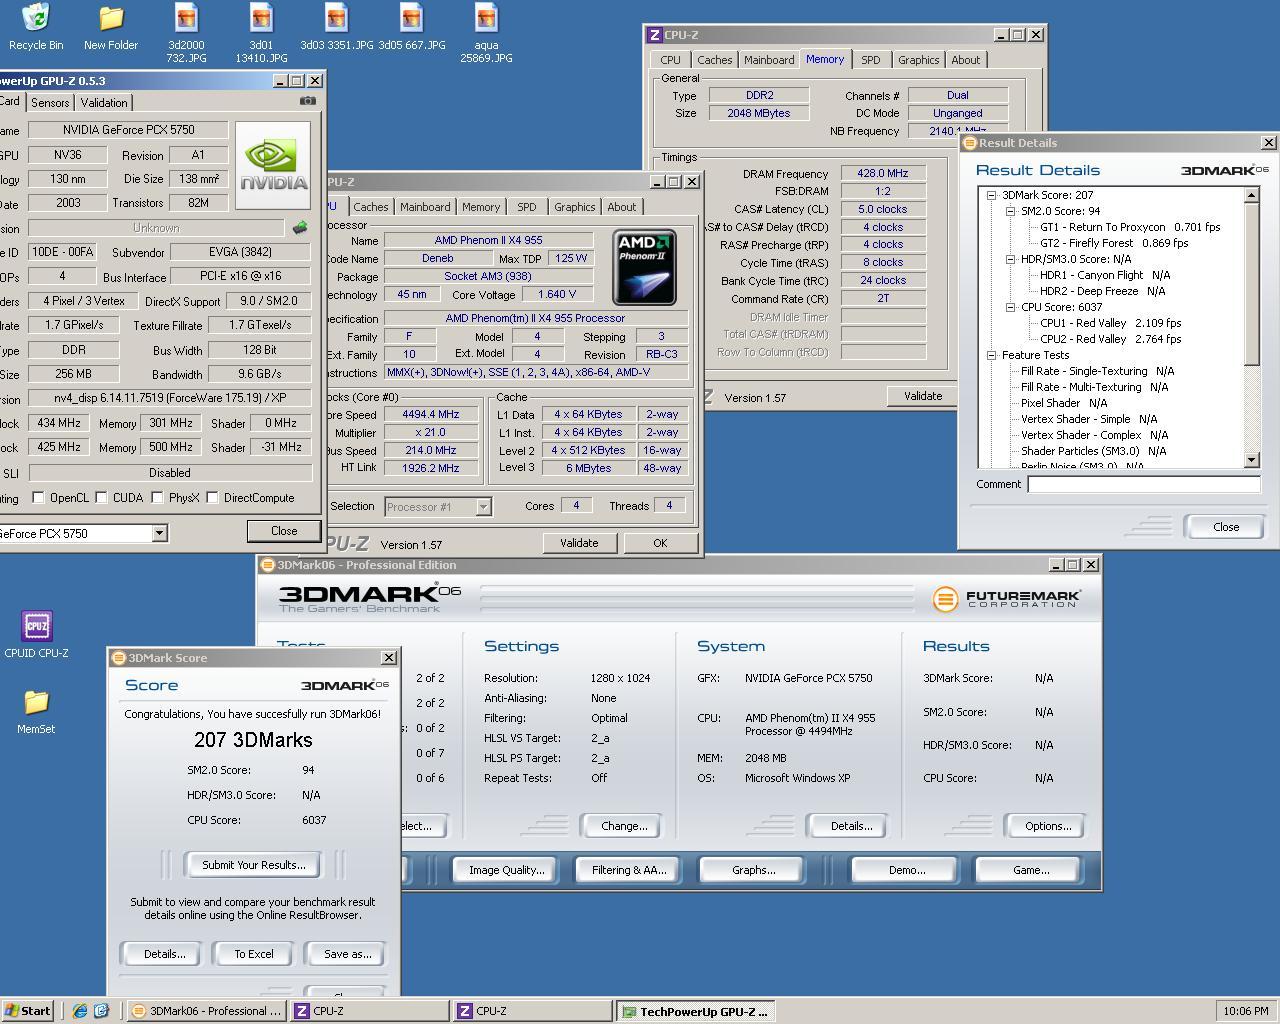Enable the DirectCompute checkbox in GPU-Z
Viewport: 1280px width, 1024px height.
click(212, 497)
